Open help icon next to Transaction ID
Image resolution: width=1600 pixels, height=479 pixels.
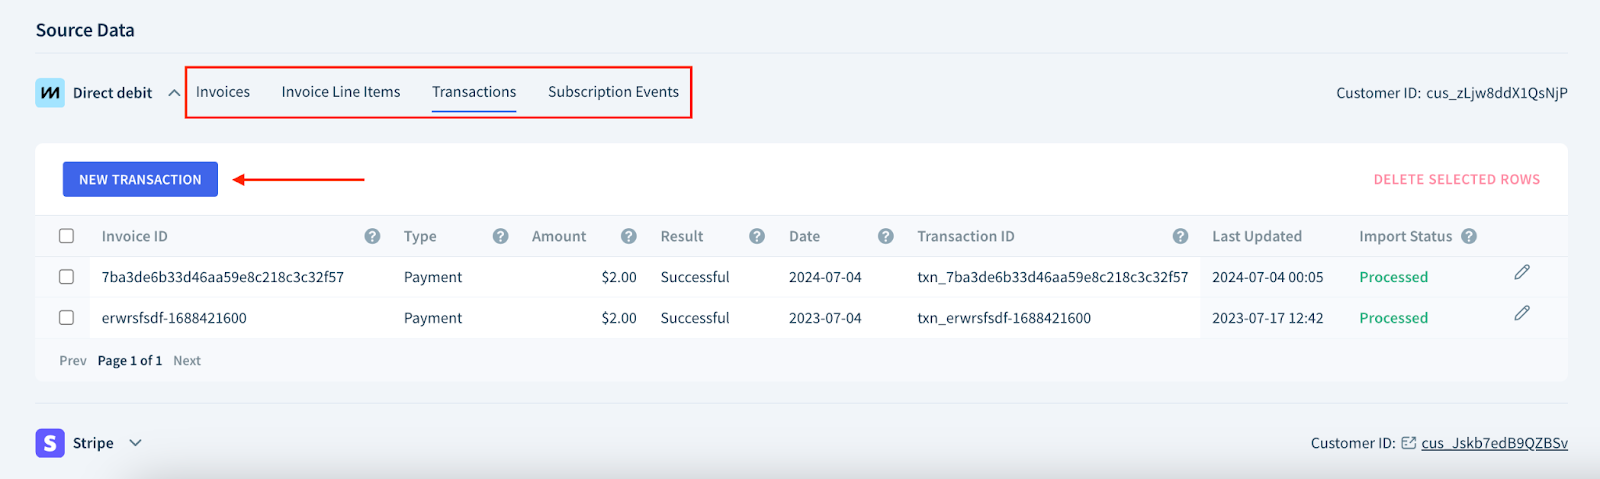pyautogui.click(x=1180, y=236)
